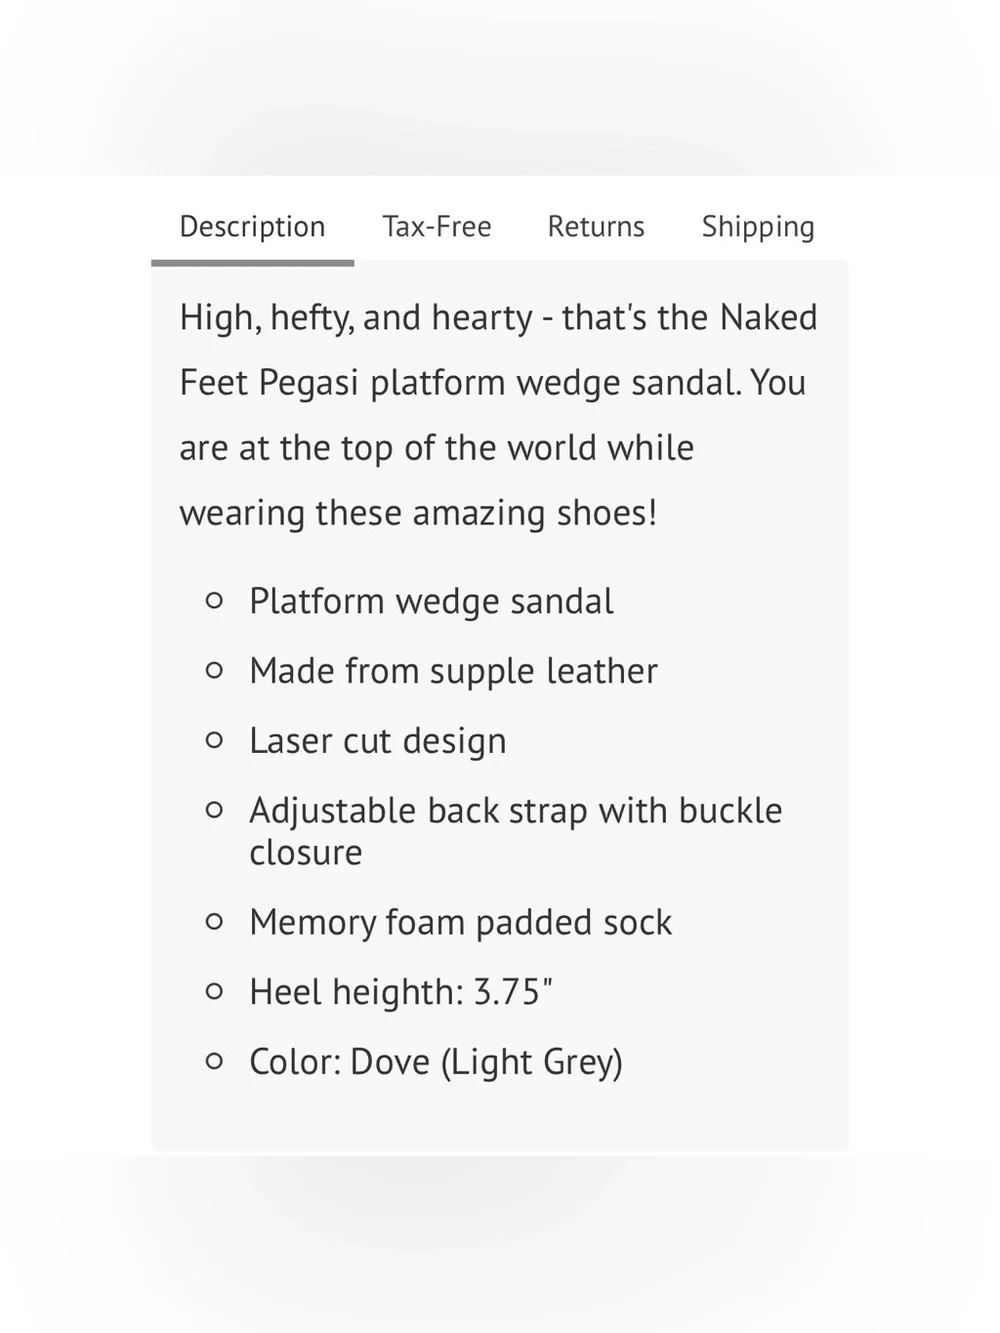Click the 'Heel heighth: 3.75"' entry

pyautogui.click(x=400, y=992)
